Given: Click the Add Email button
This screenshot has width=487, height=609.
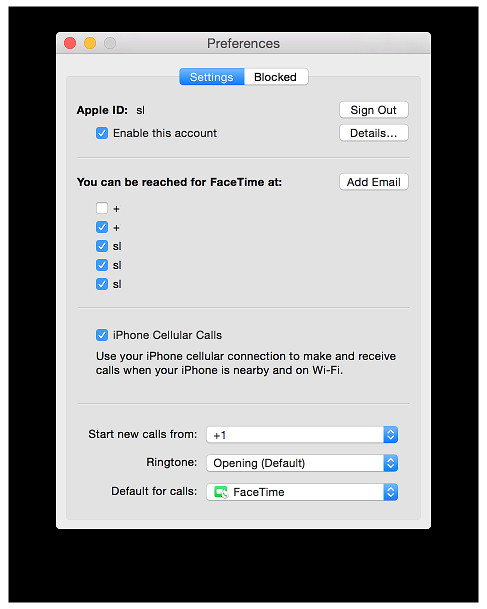Looking at the screenshot, I should [x=374, y=182].
